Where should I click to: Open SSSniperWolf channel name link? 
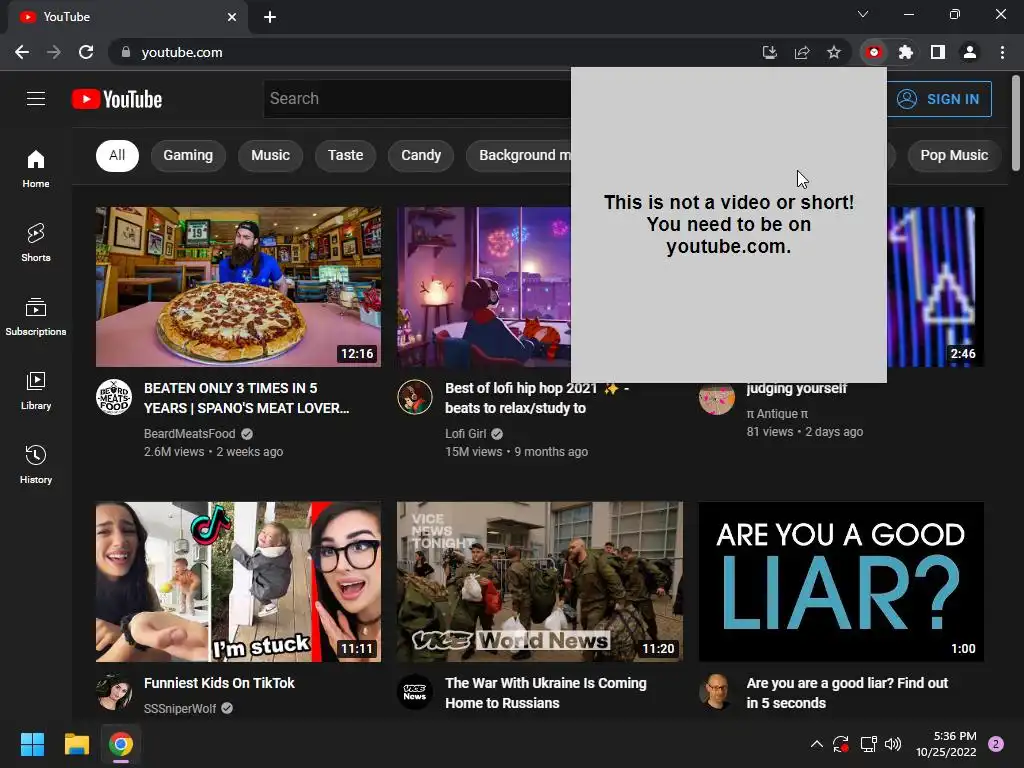180,709
